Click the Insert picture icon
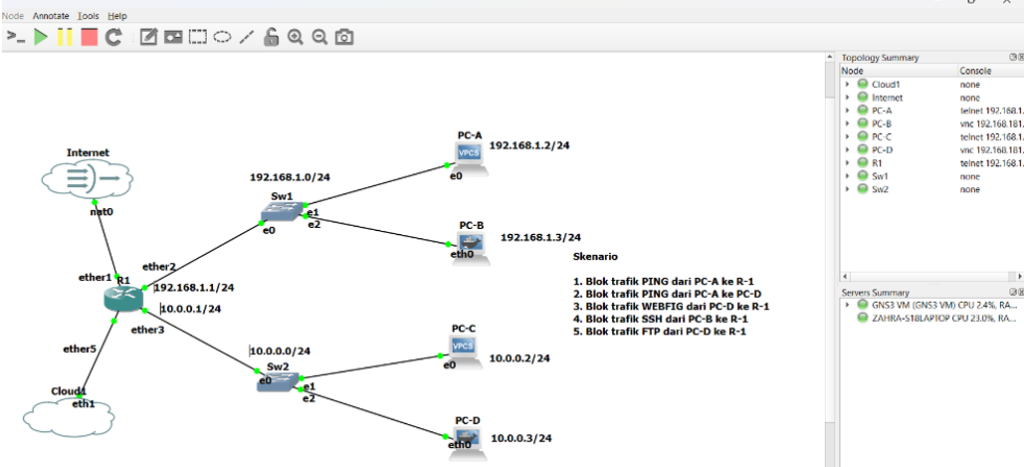This screenshot has width=1024, height=467. (x=173, y=38)
